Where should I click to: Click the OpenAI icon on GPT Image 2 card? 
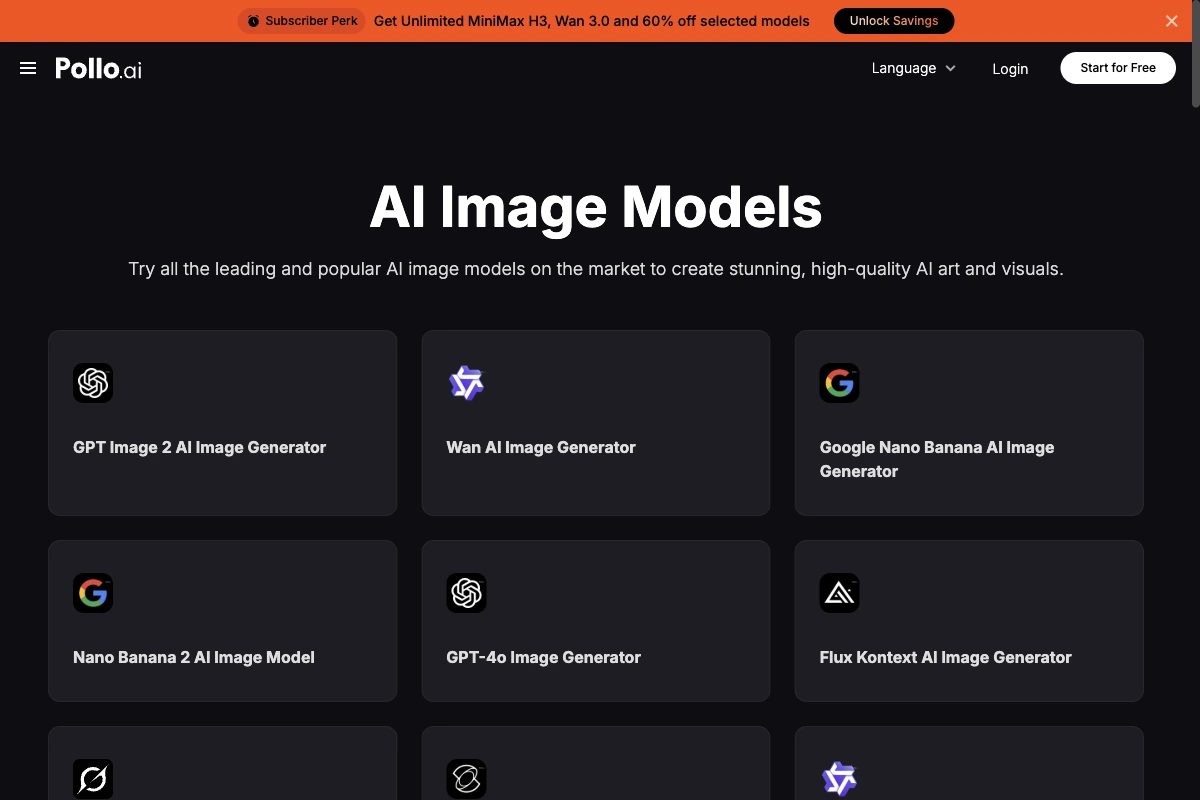(93, 383)
